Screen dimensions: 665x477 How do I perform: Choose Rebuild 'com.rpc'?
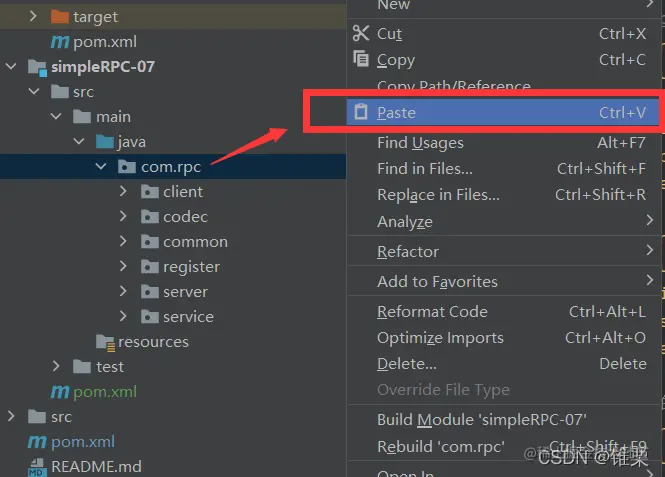(503, 446)
